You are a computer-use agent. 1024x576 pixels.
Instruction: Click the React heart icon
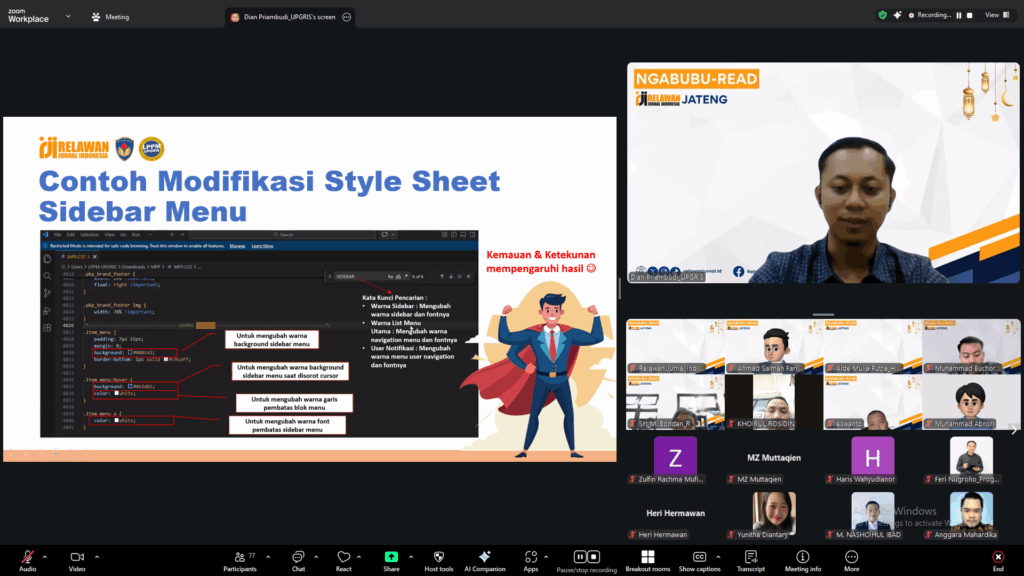coord(344,557)
